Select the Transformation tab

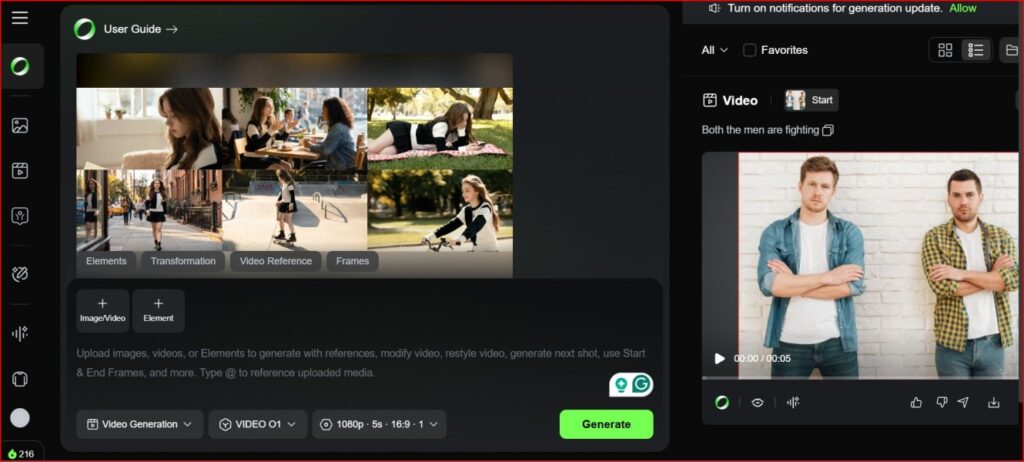click(x=183, y=261)
